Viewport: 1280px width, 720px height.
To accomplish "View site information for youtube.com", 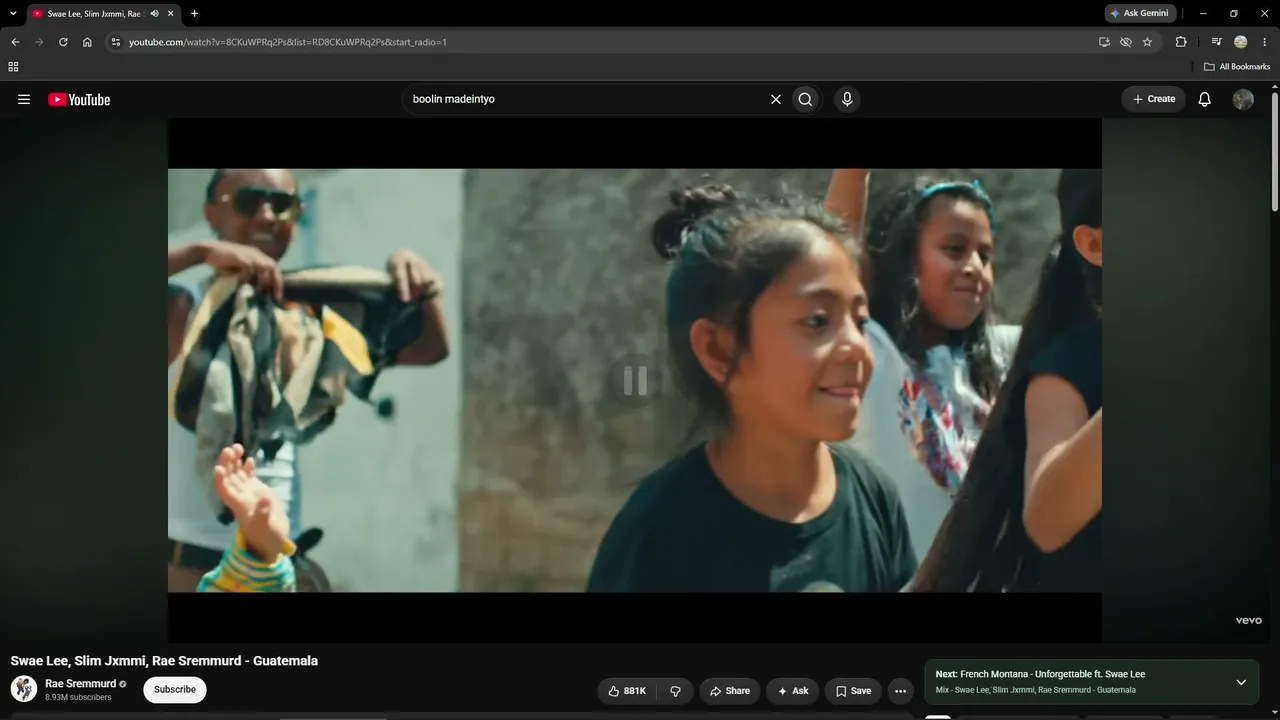I will 115,42.
